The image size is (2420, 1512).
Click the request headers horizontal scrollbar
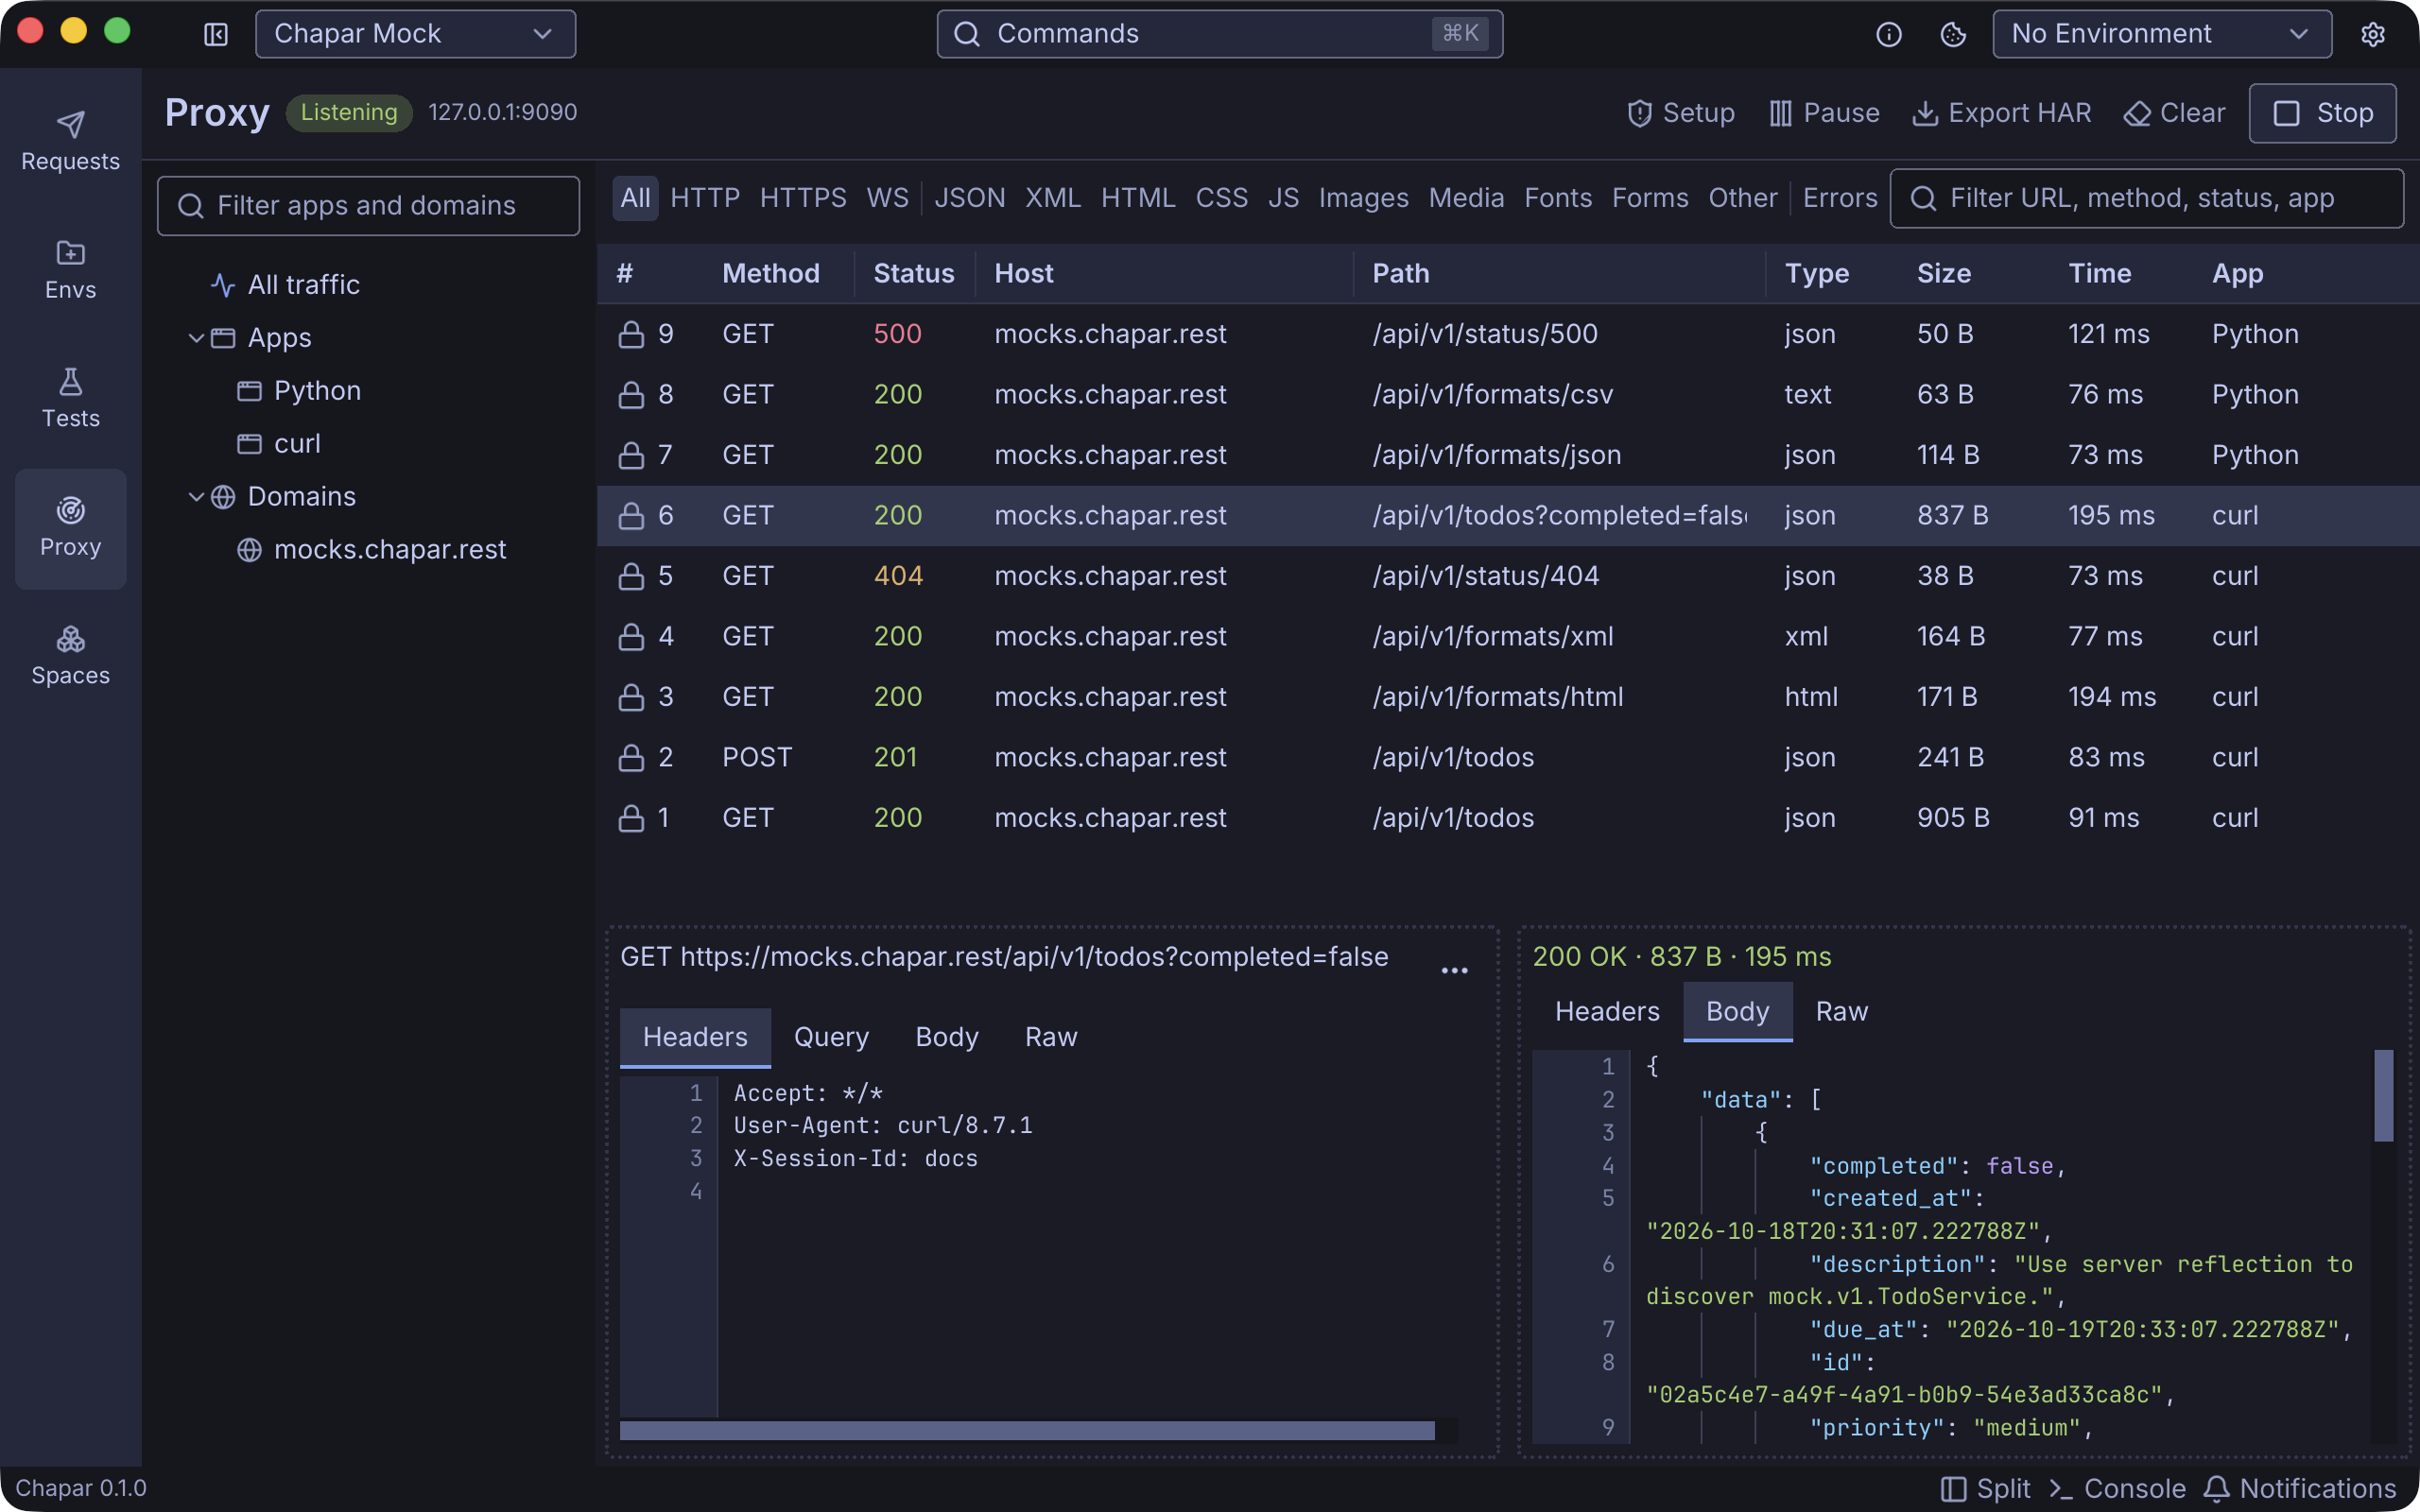(x=1027, y=1431)
